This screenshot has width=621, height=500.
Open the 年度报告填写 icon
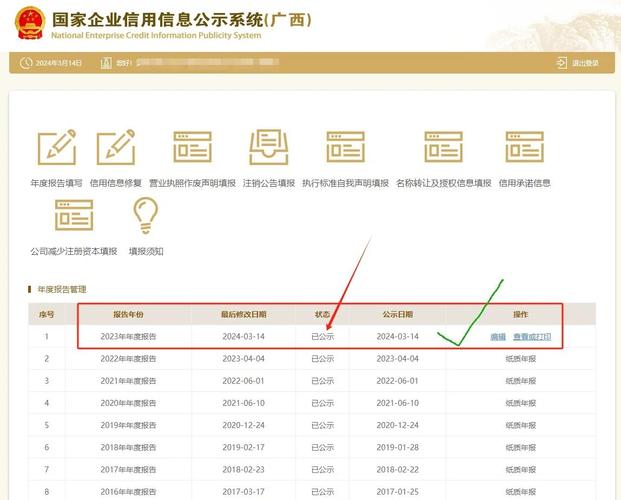coord(57,147)
